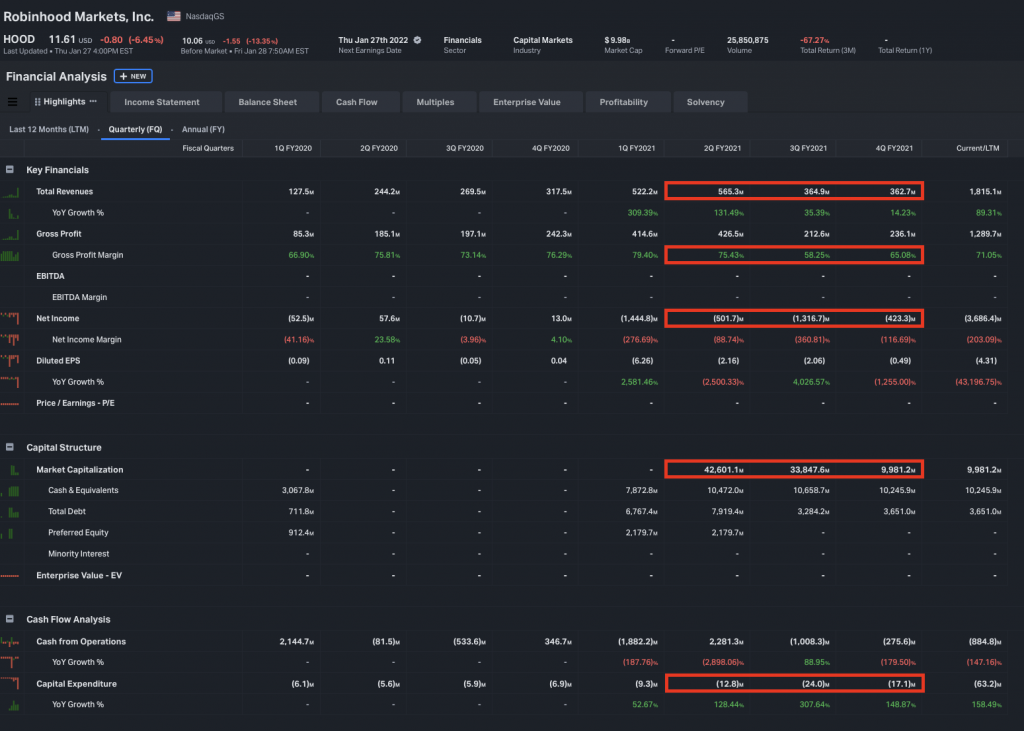
Task: Click the drag handle icon on Highlights
Action: 37,102
